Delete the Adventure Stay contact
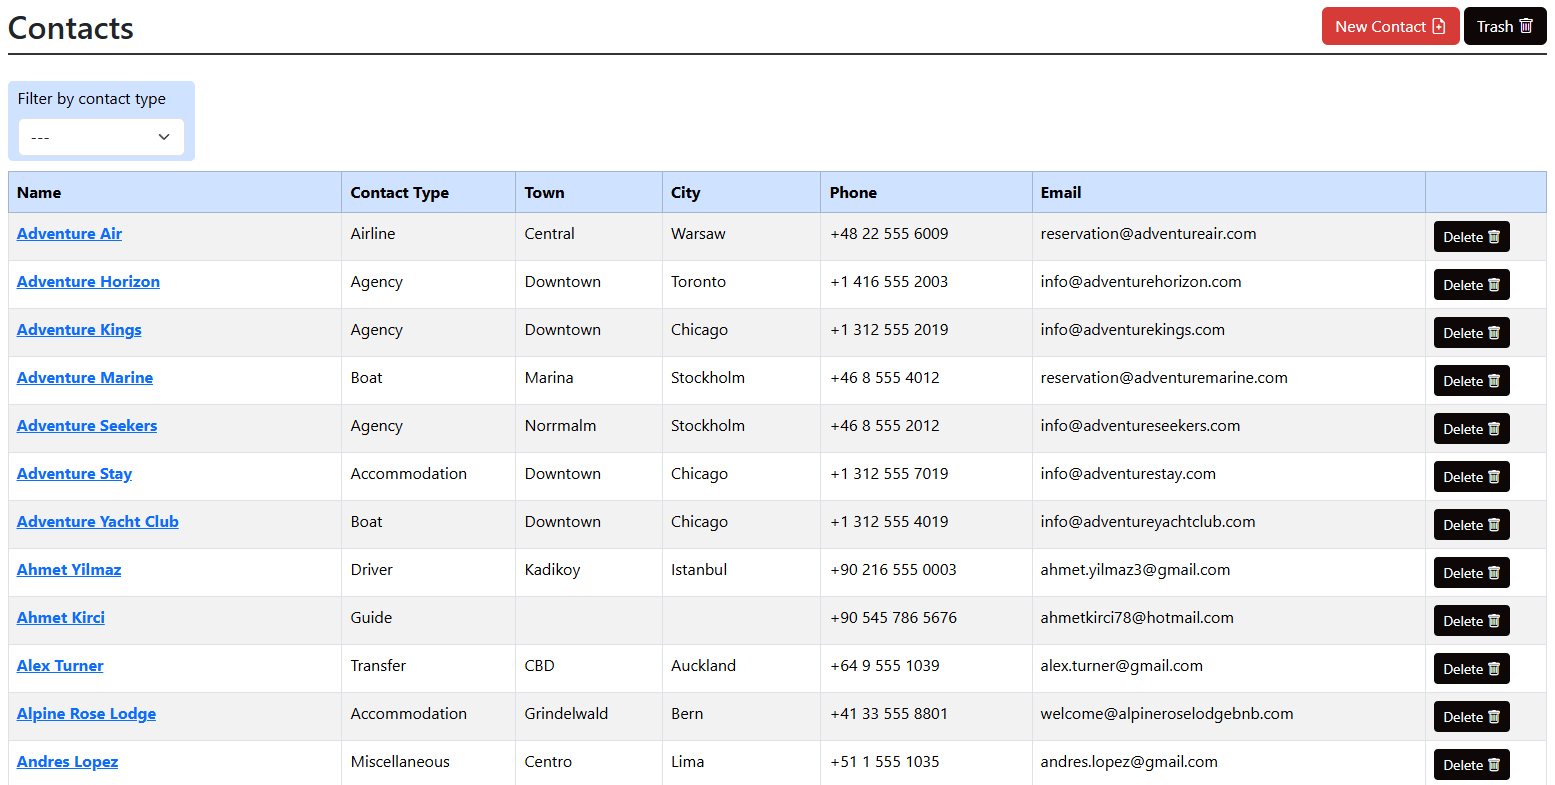 click(1471, 477)
